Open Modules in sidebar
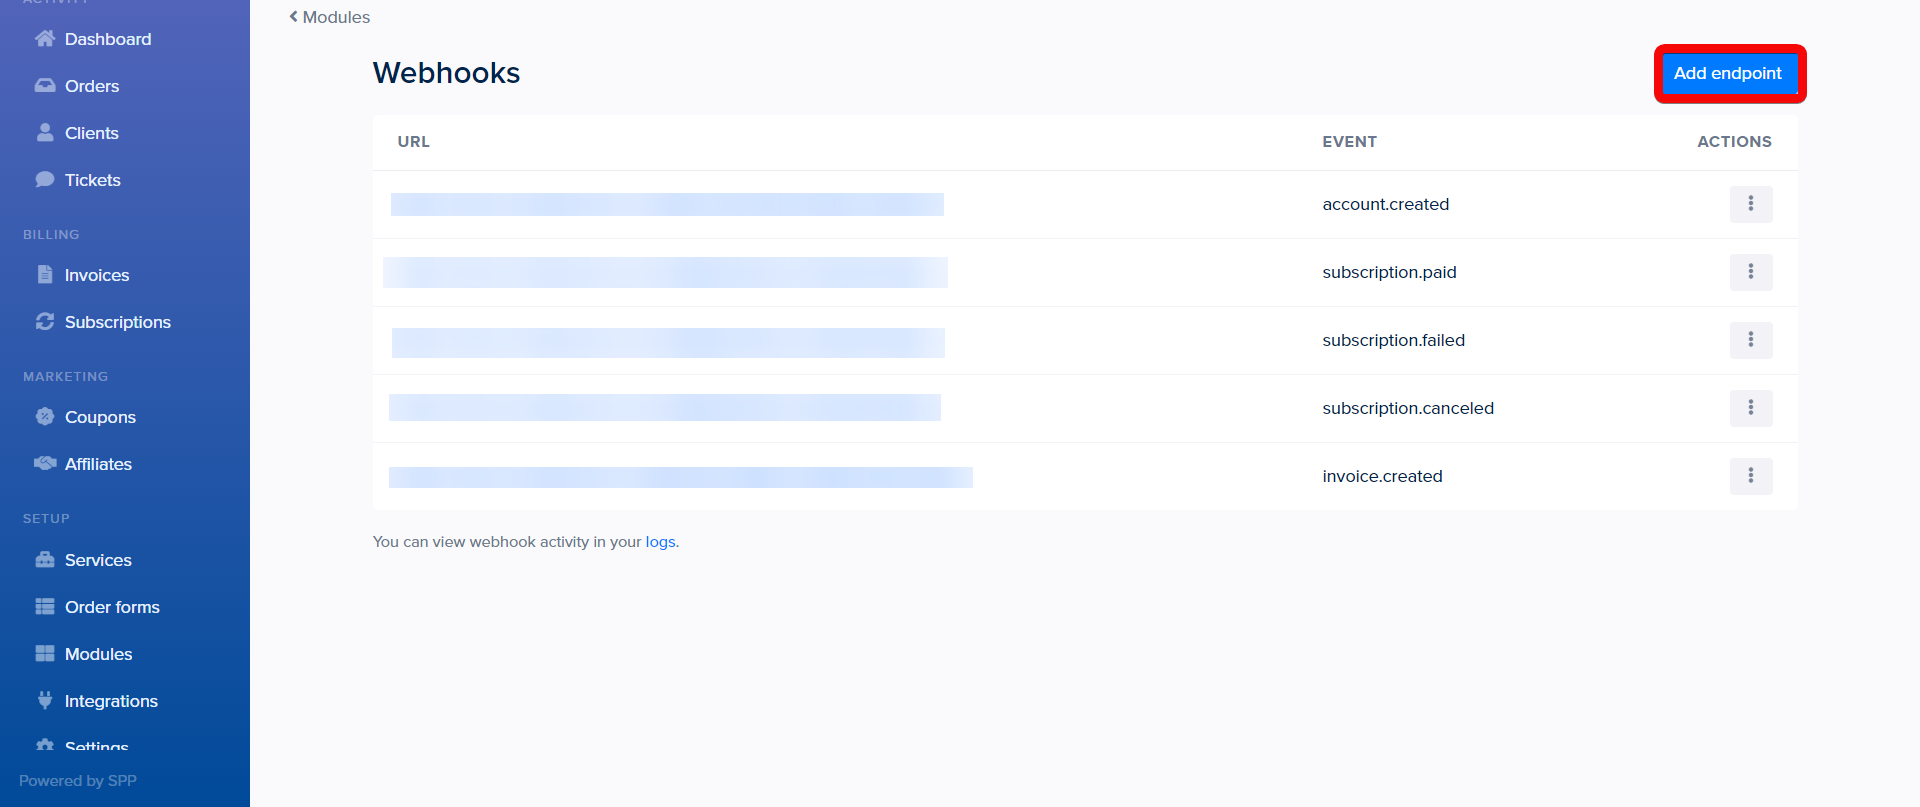 [x=98, y=654]
